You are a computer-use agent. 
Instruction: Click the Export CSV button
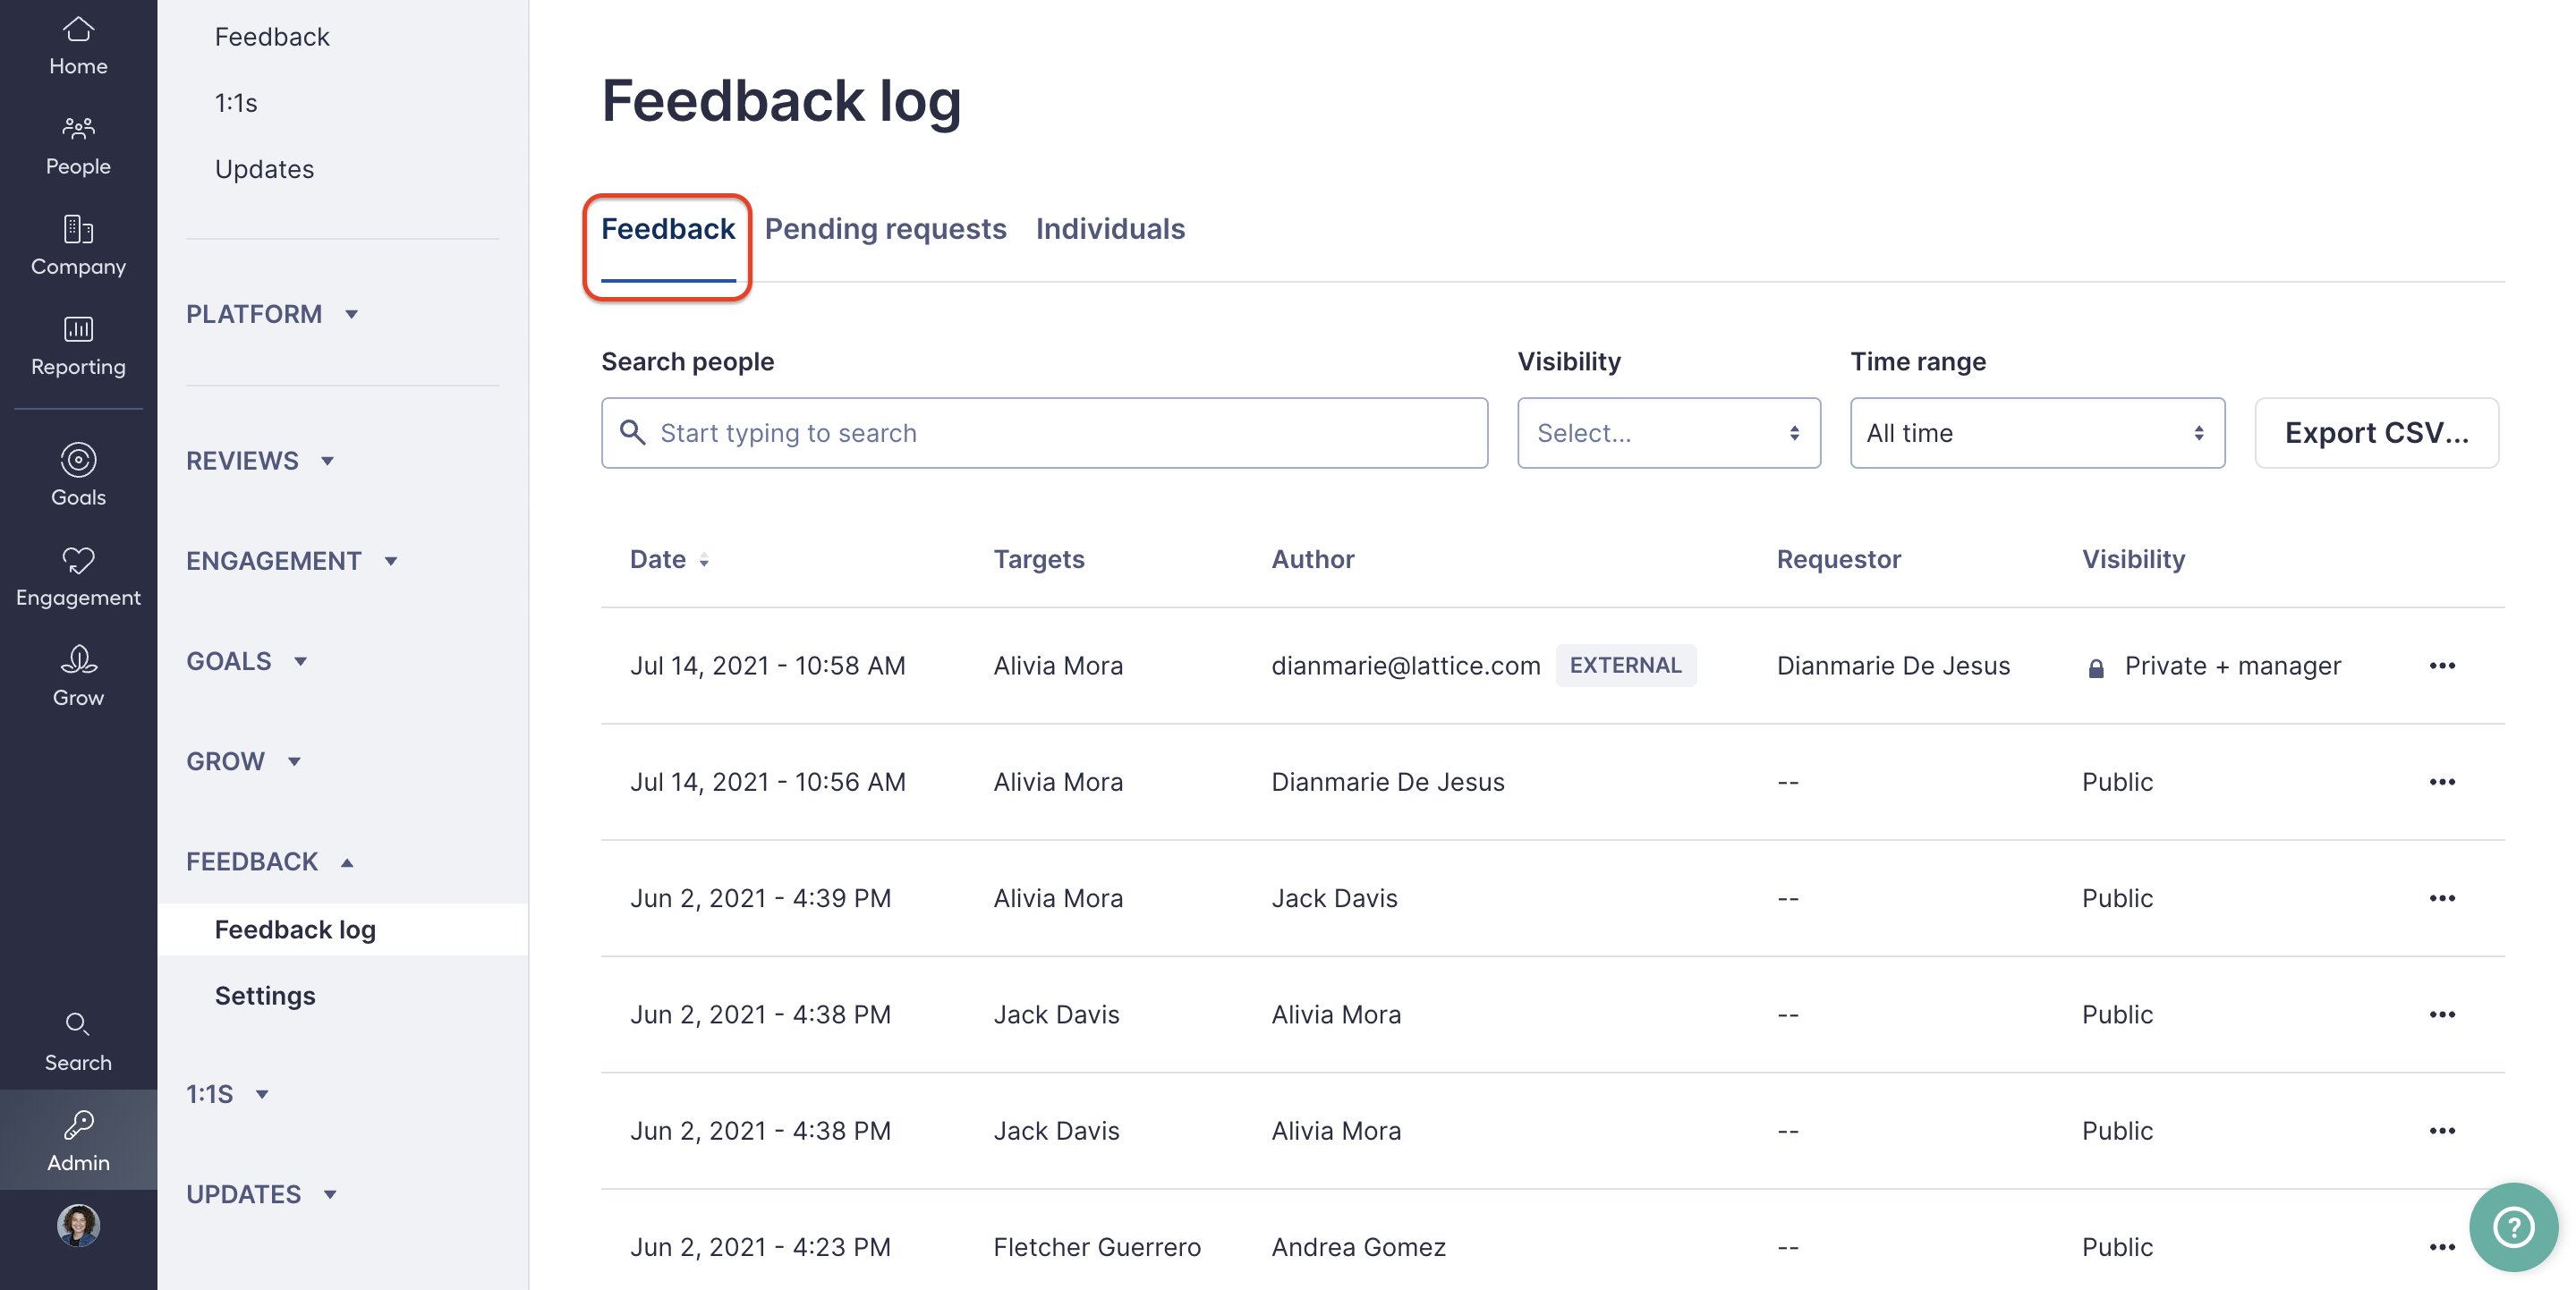pos(2377,433)
